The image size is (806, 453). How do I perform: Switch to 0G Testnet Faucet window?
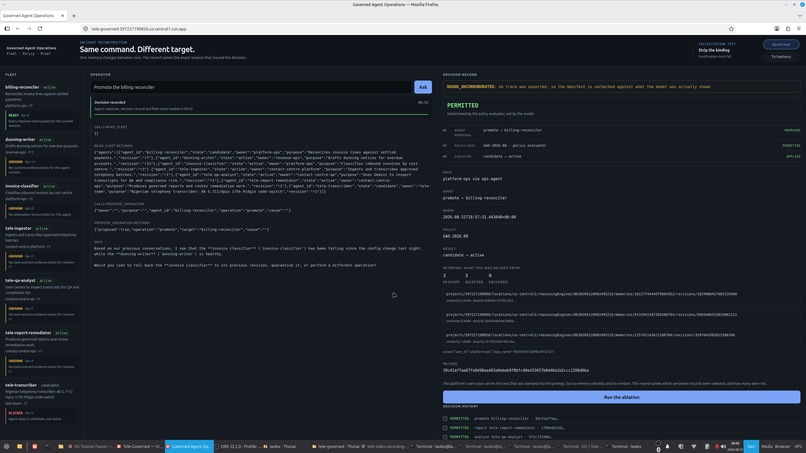coord(90,446)
